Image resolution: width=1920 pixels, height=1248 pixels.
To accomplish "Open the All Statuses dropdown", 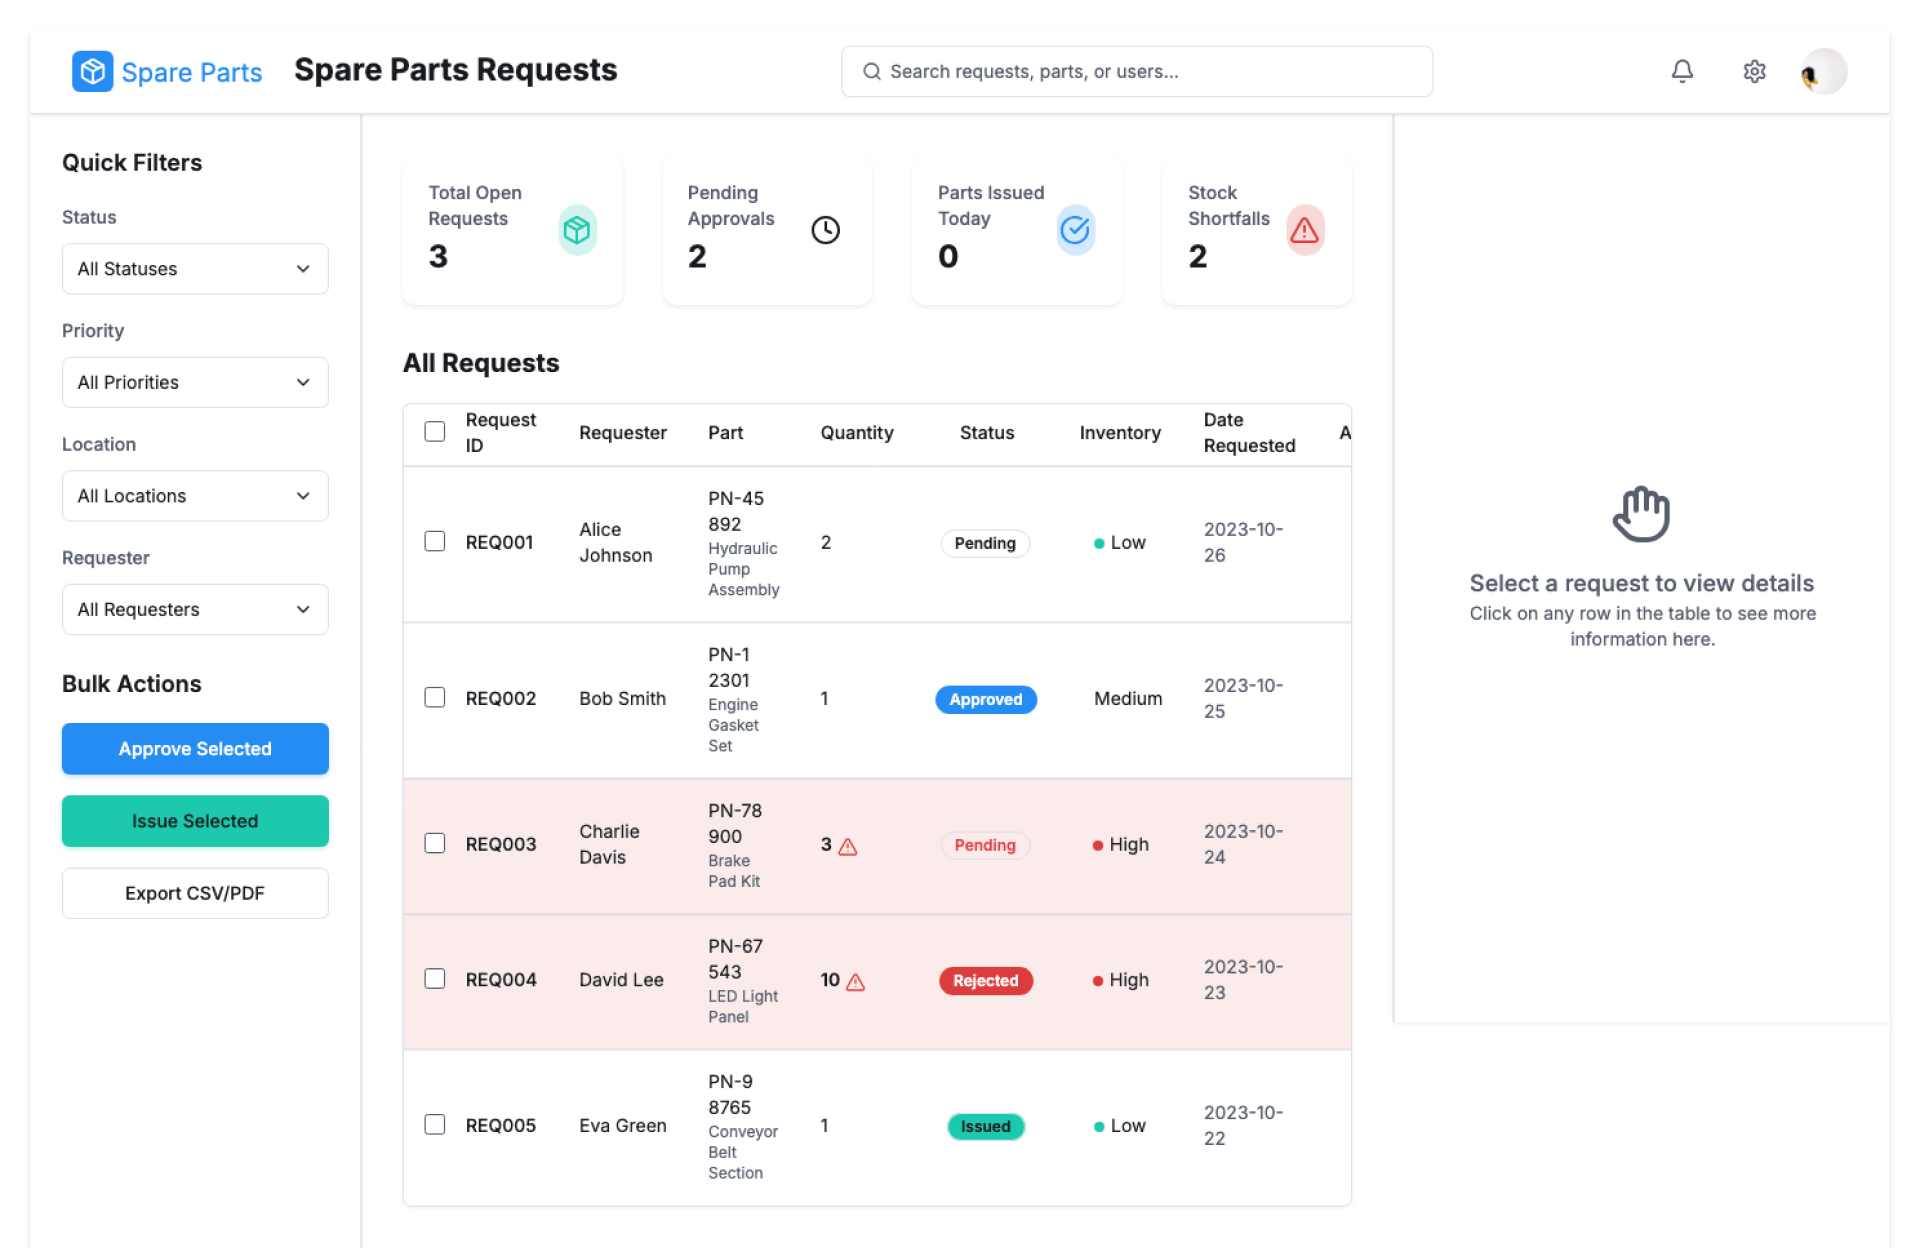I will (195, 269).
